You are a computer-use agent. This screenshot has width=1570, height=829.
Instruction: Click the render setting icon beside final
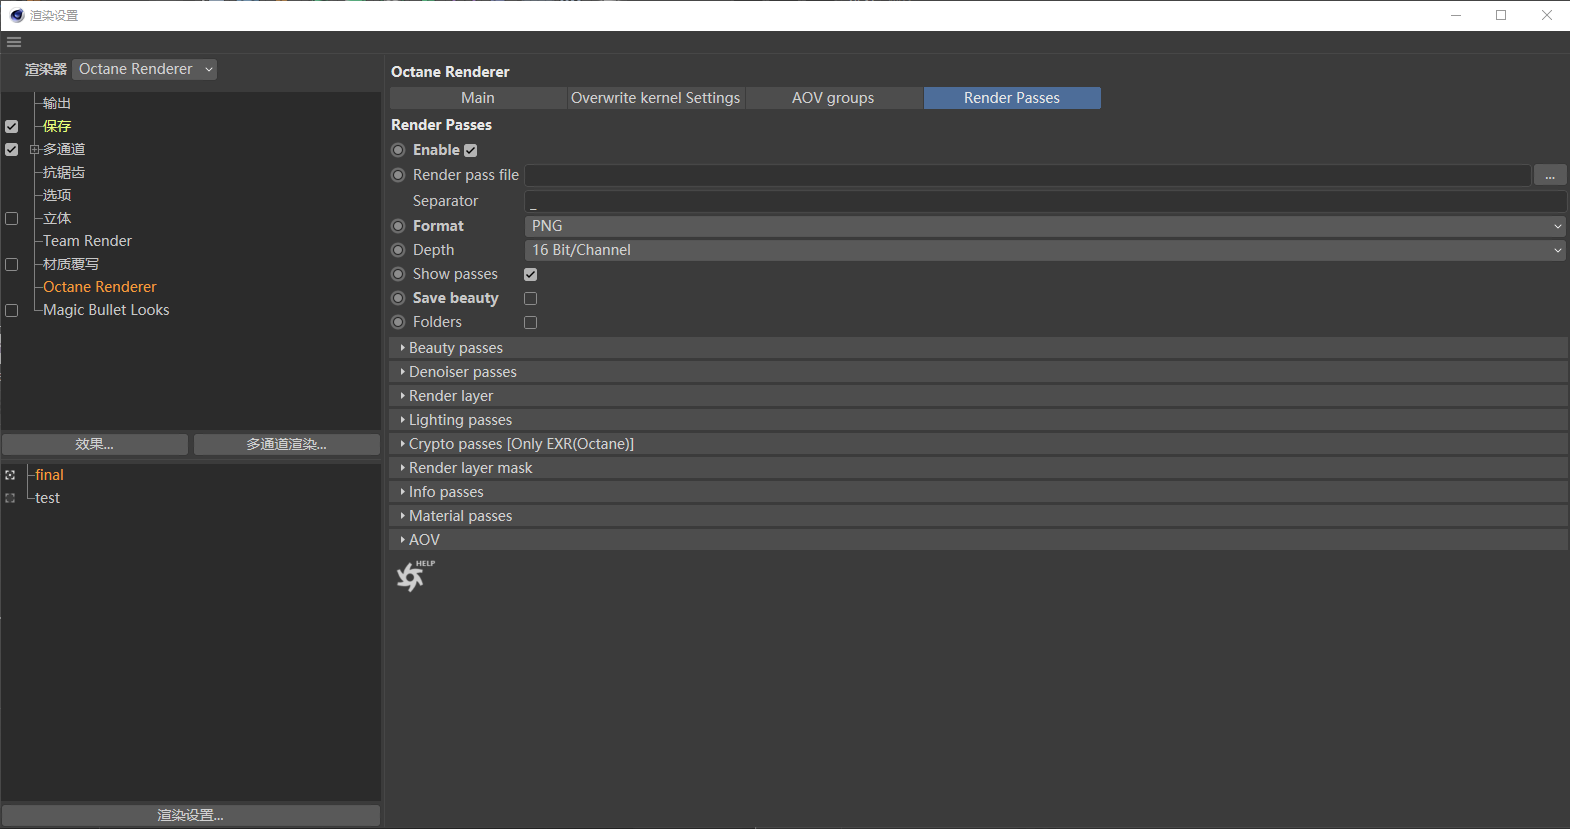pos(10,475)
